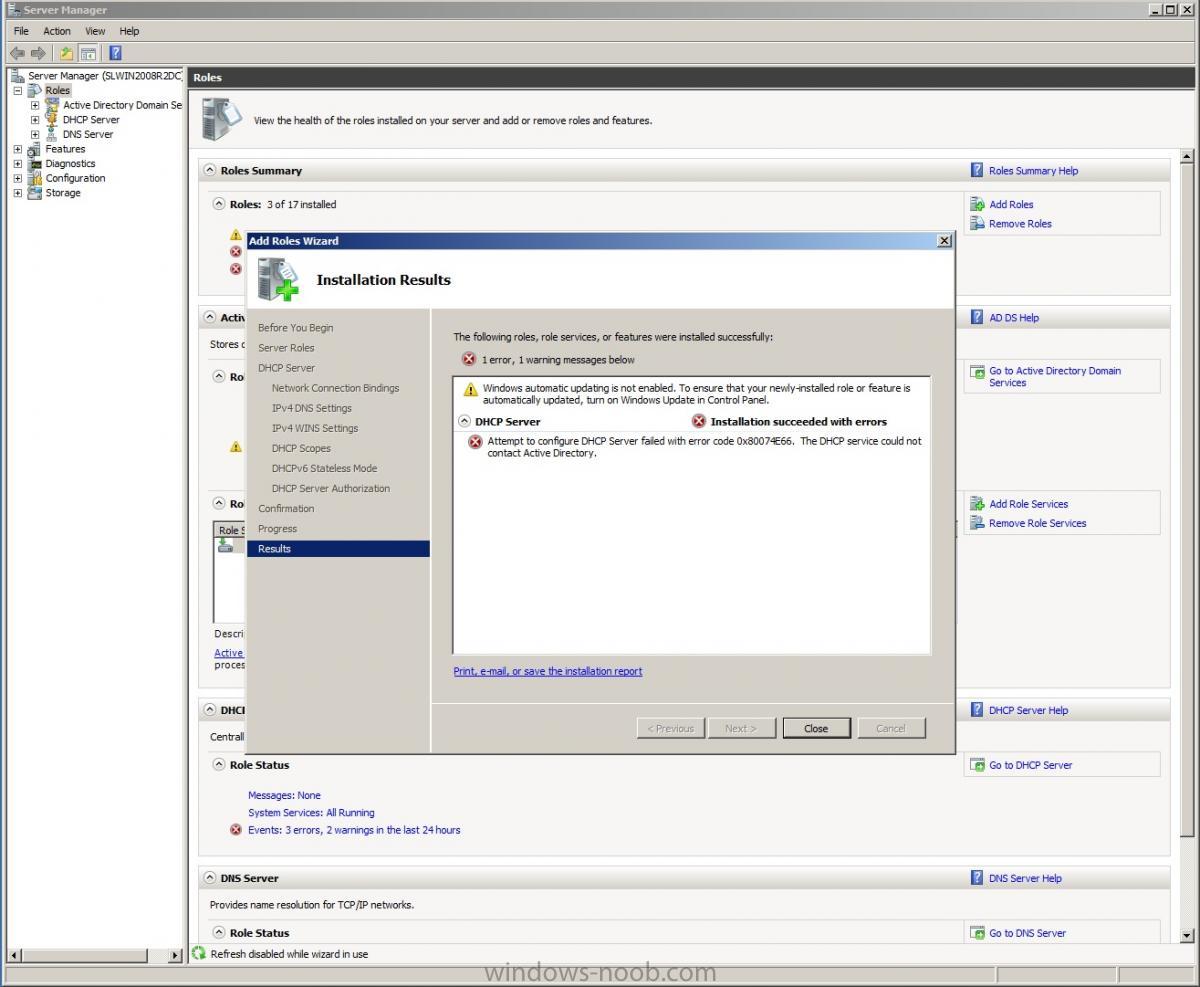
Task: Click the error icon beside failed DHCP configuration message
Action: point(476,442)
